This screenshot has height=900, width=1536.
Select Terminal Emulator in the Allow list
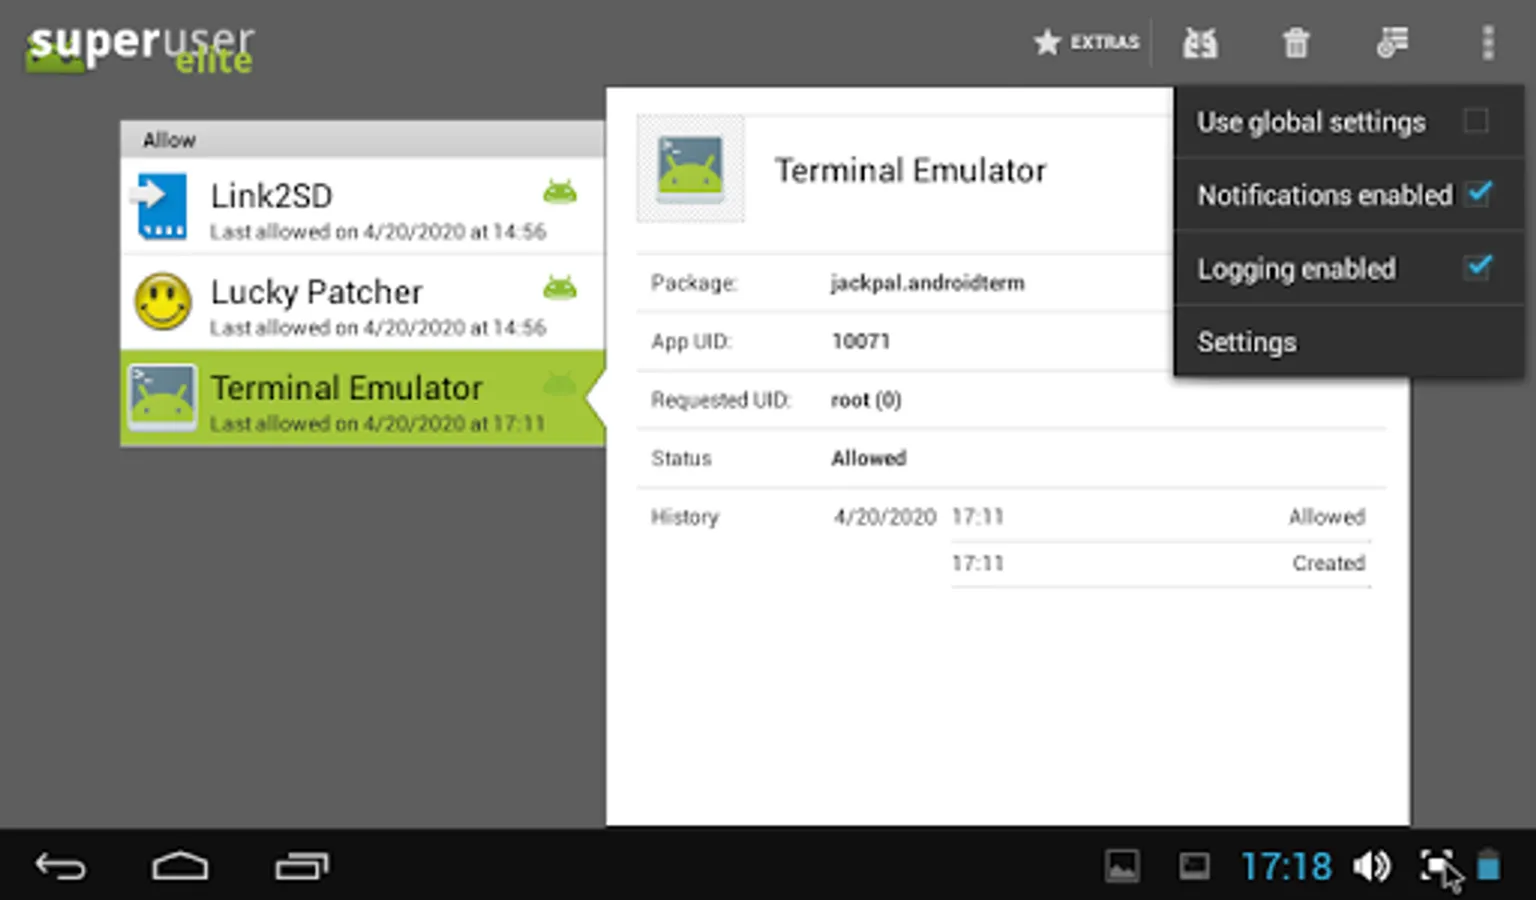pos(362,399)
